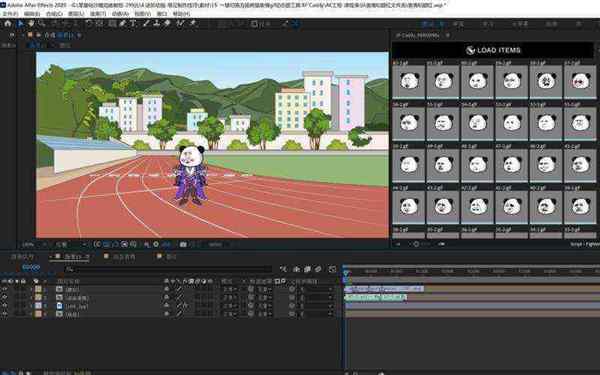Switch to the second composition tab in timeline
Viewport: 600px width, 375px height.
coord(119,257)
